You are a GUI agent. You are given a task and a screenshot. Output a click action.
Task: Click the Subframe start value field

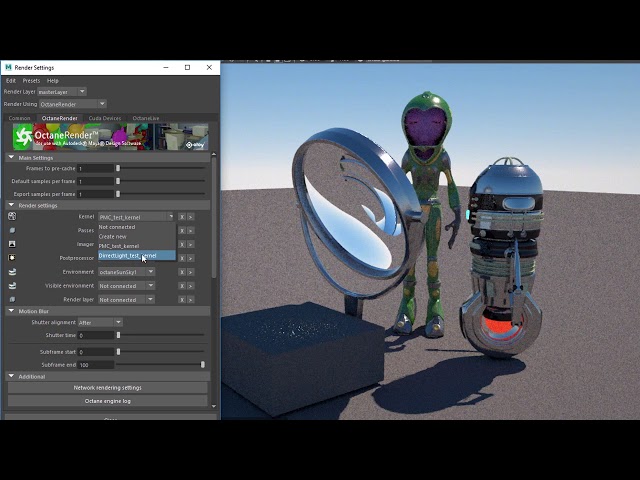pyautogui.click(x=96, y=351)
